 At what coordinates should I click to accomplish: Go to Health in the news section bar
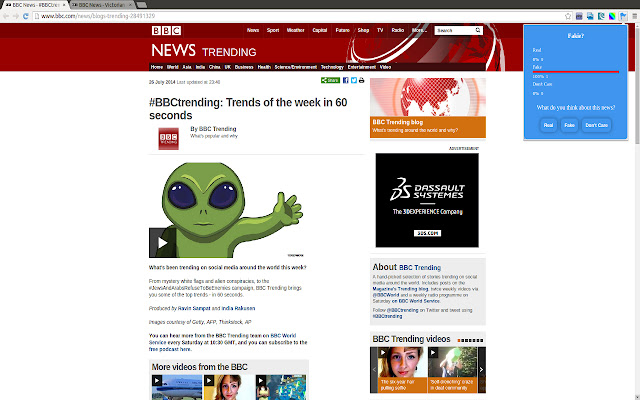tap(264, 67)
